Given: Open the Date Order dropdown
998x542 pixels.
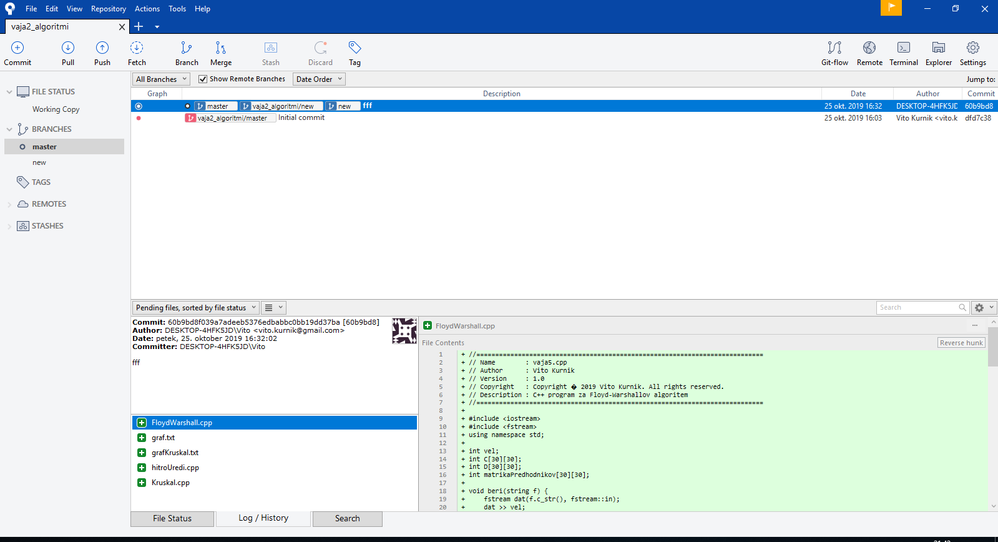Looking at the screenshot, I should (x=318, y=79).
